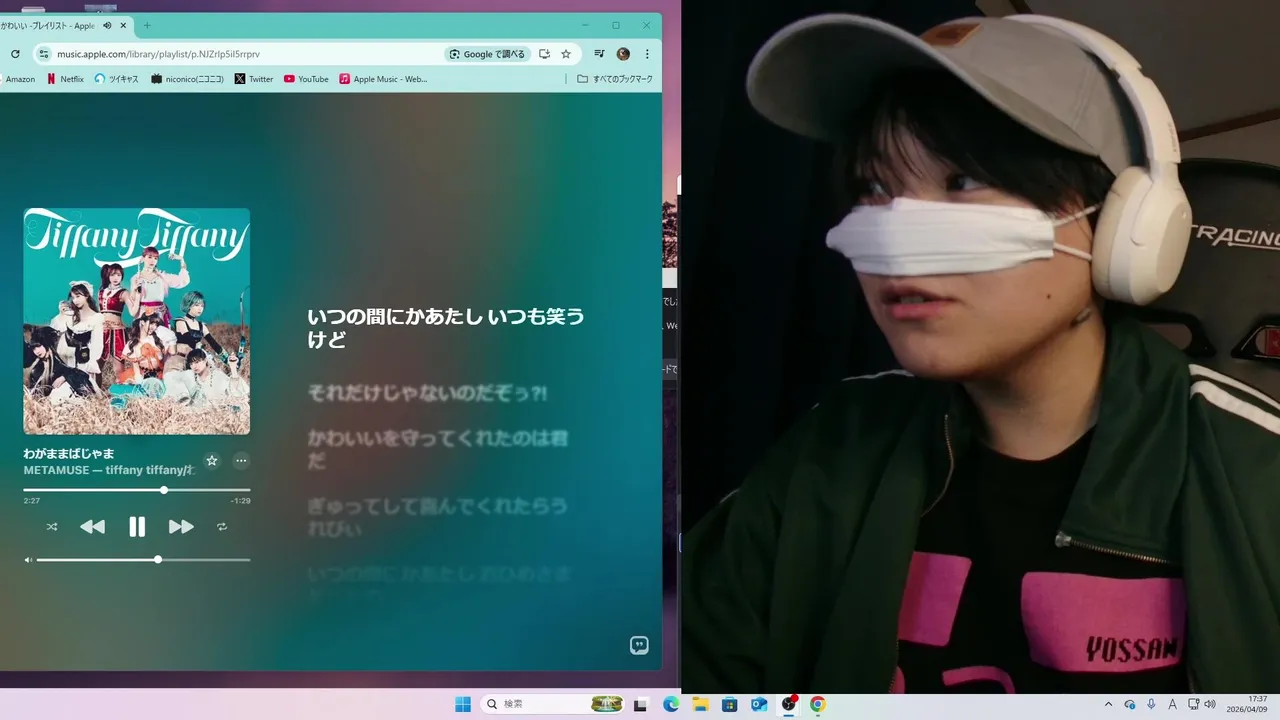Screen dimensions: 1280x720
Task: Open the network tray icon
Action: [x=1194, y=704]
